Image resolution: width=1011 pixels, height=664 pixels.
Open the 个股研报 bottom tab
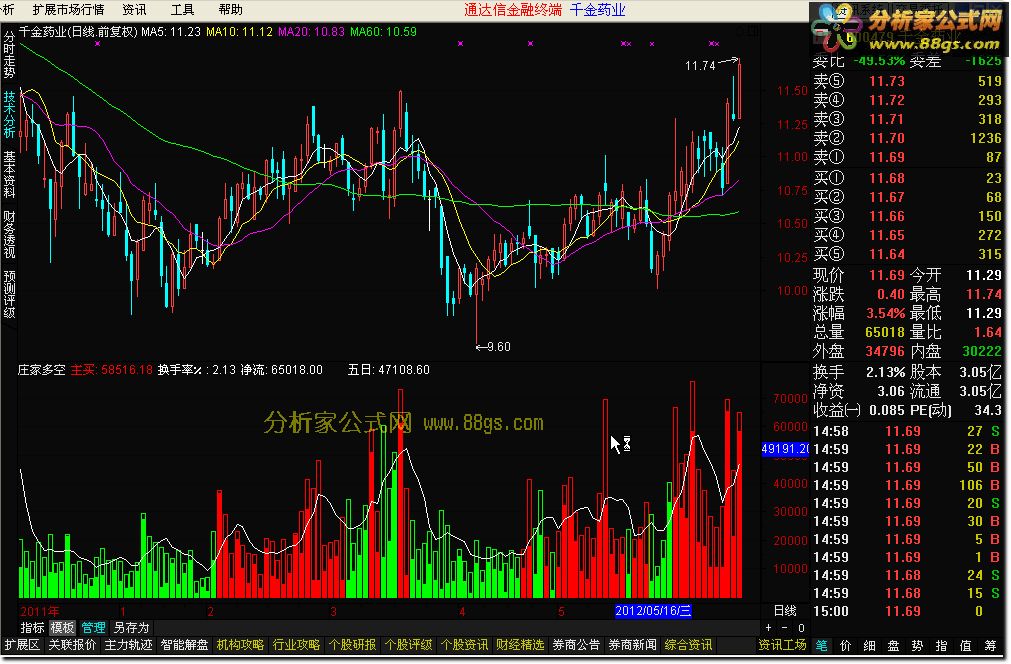[353, 645]
